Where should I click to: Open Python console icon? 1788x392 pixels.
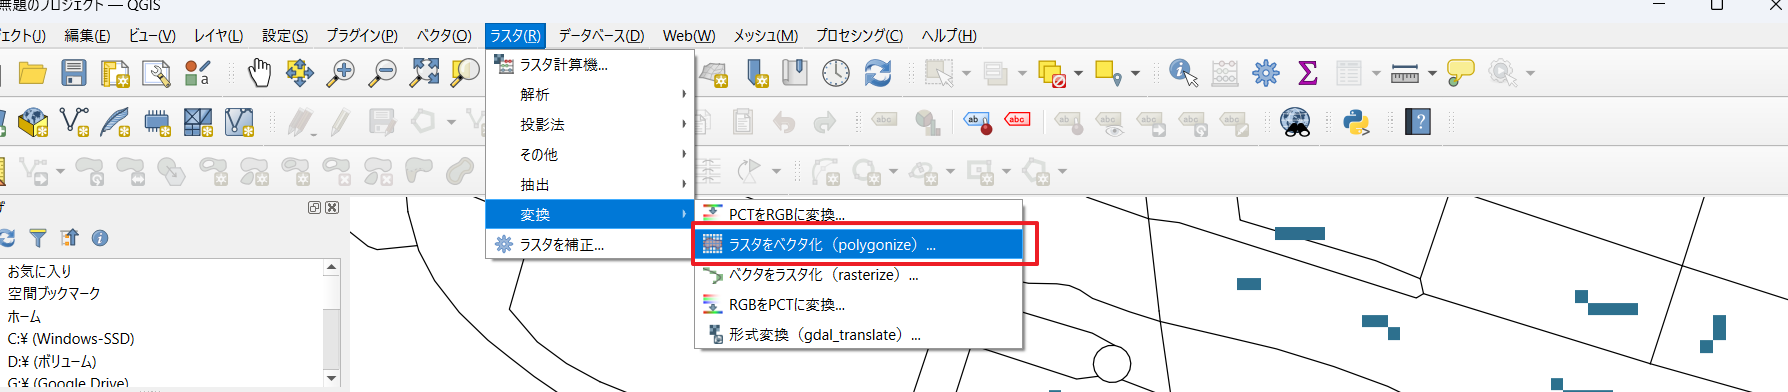[x=1356, y=122]
